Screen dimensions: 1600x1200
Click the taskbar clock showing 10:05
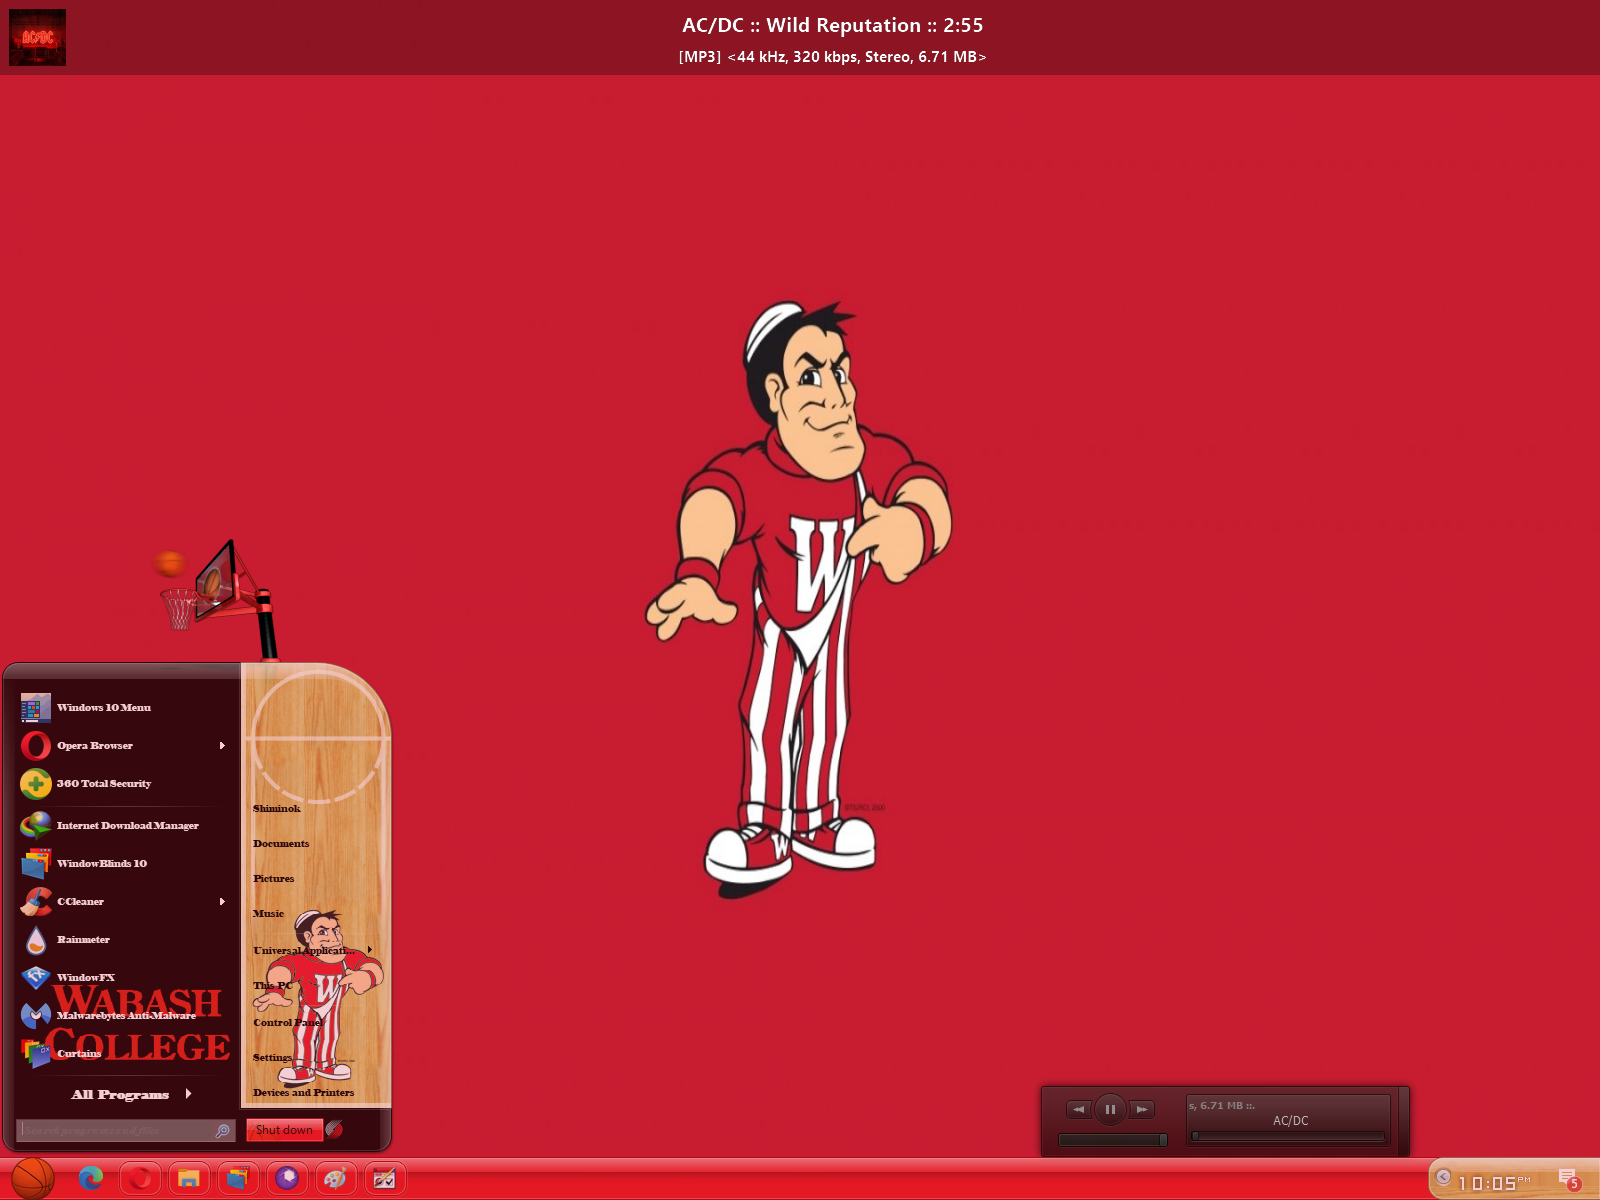pyautogui.click(x=1494, y=1183)
